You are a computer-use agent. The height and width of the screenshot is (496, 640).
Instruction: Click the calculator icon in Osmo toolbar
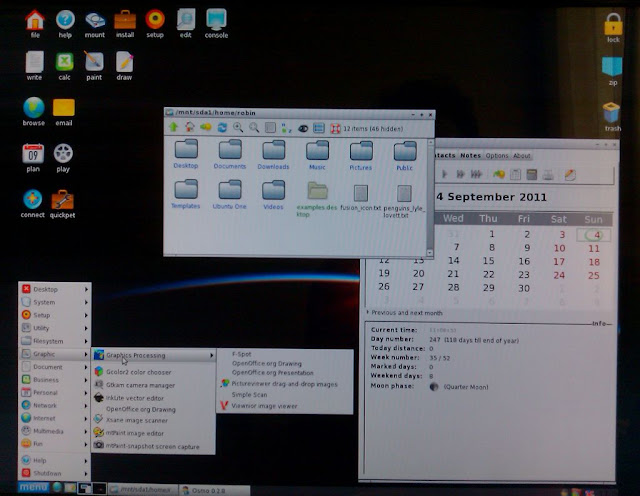[531, 175]
